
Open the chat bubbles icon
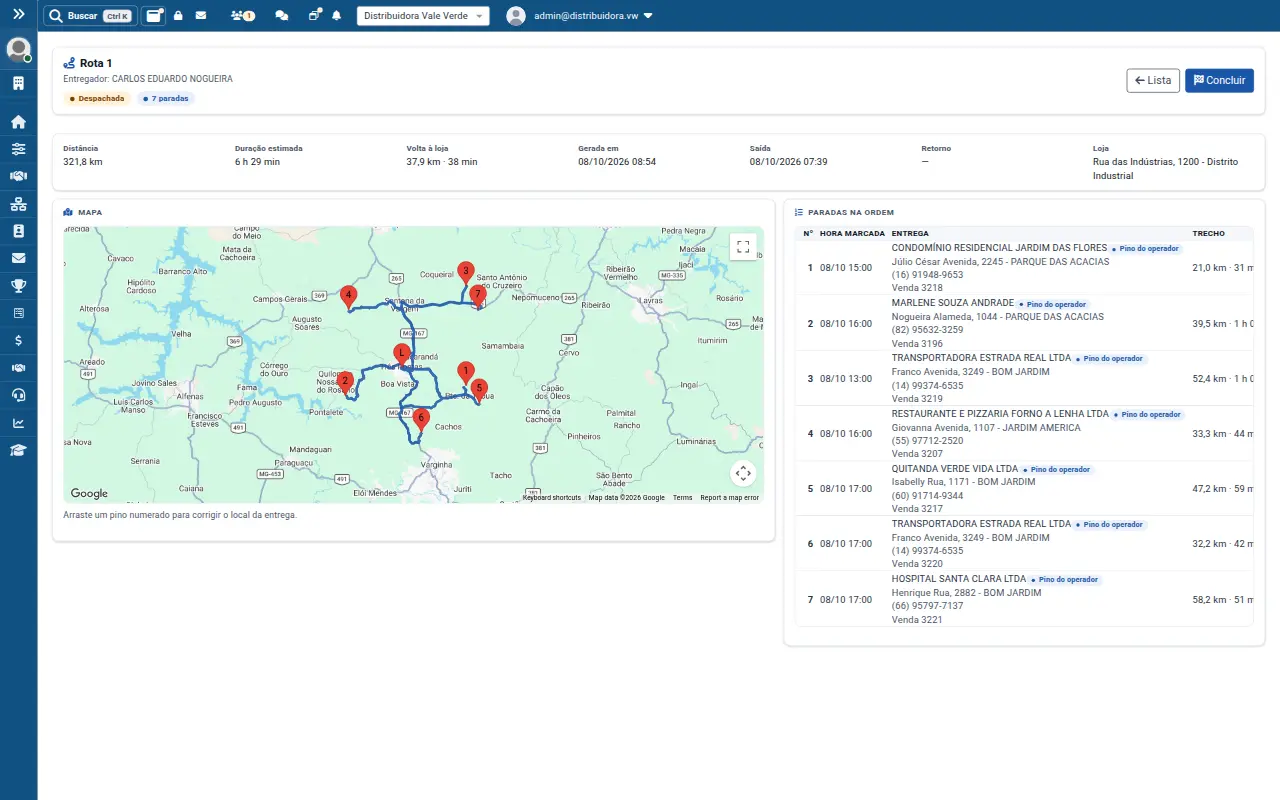pyautogui.click(x=282, y=16)
